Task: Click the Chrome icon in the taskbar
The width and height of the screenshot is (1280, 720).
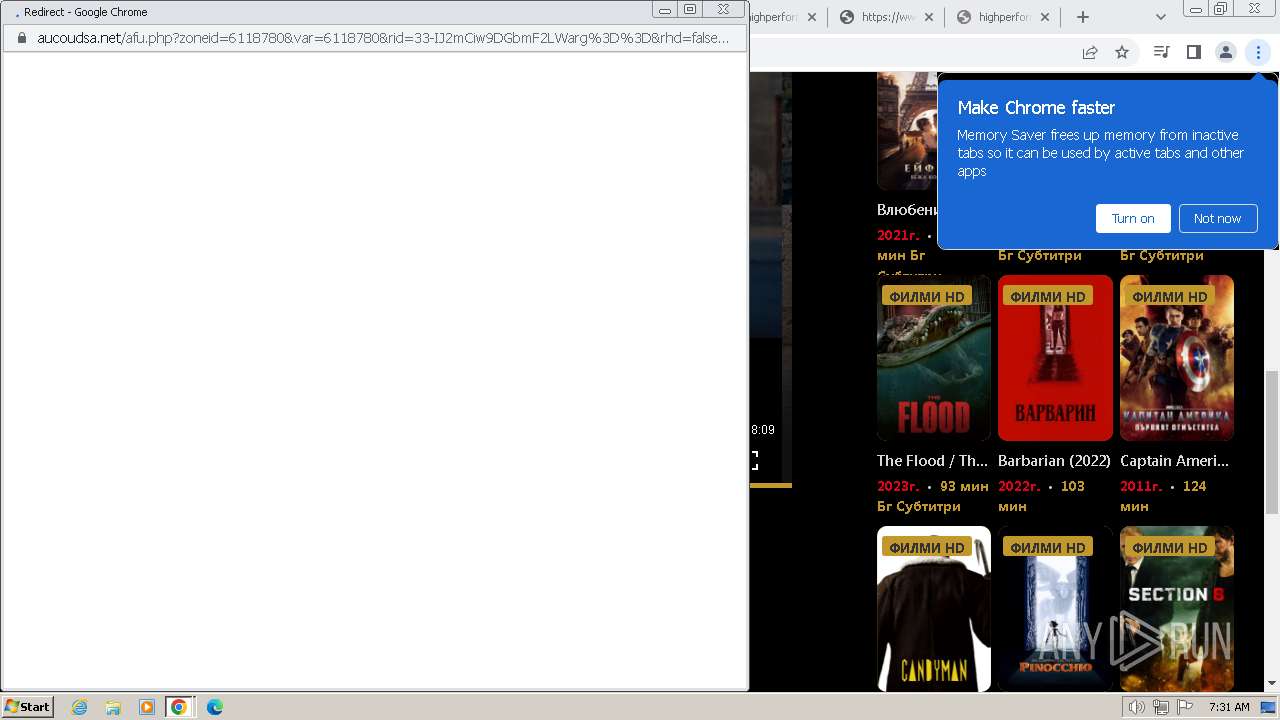Action: pos(179,707)
